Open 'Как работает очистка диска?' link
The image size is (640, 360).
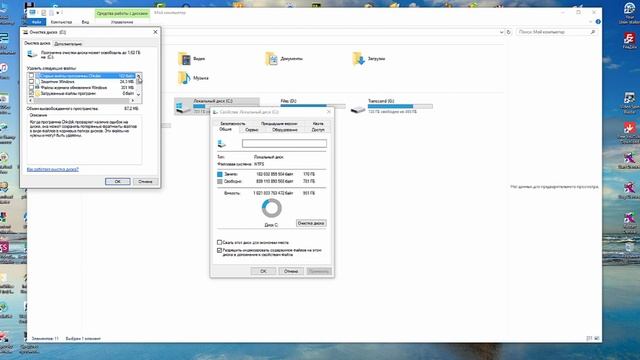pyautogui.click(x=53, y=169)
